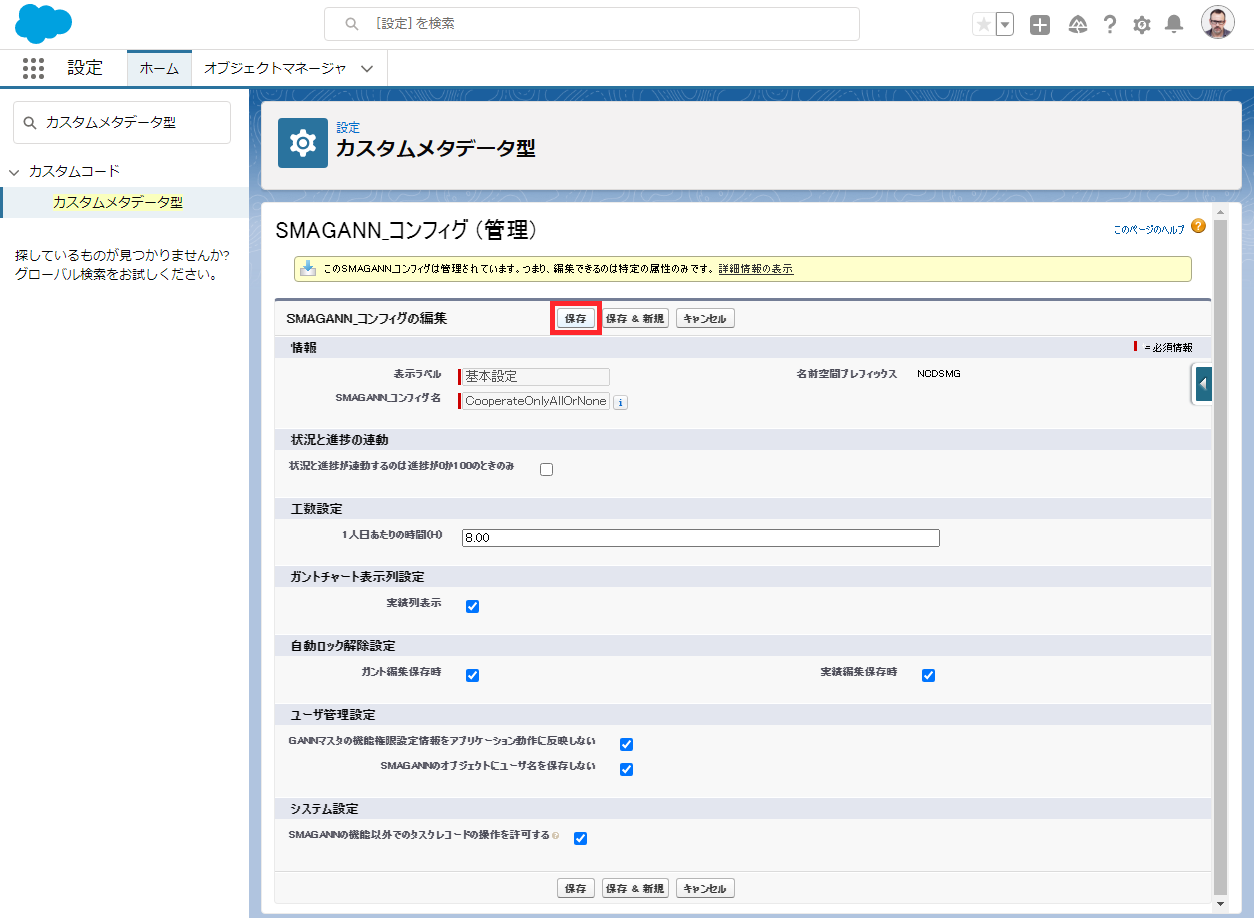Click the 詳細情報の表示 link
Viewport: 1254px width, 918px height.
(x=756, y=269)
